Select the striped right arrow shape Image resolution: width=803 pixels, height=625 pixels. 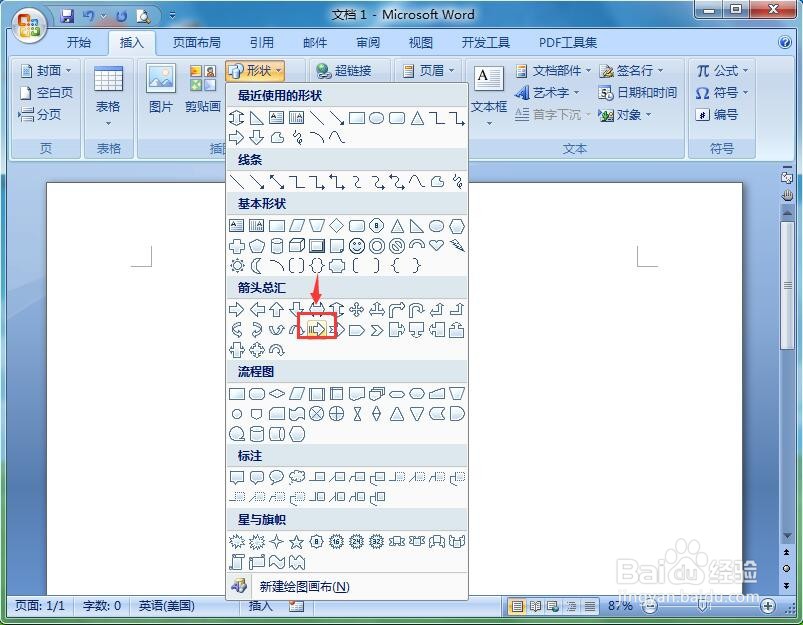coord(317,329)
